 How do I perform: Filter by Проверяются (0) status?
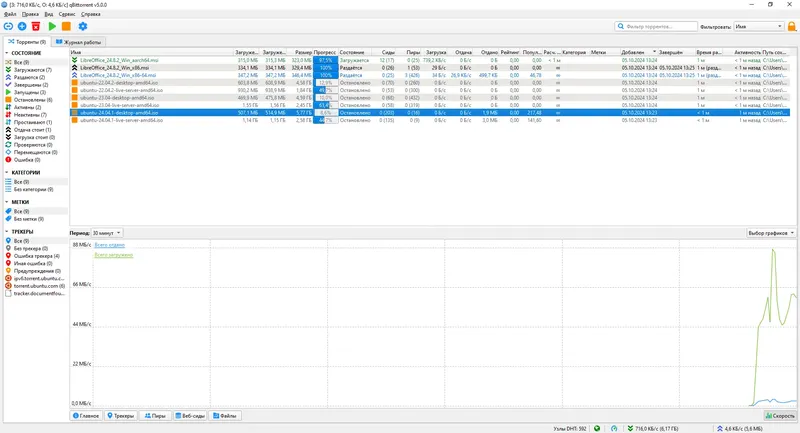pyautogui.click(x=33, y=145)
